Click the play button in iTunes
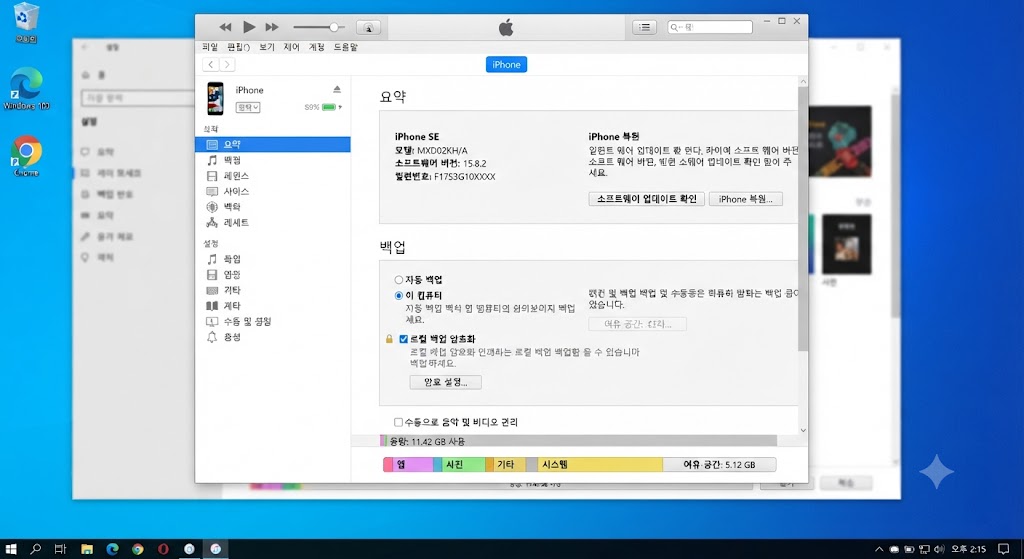 point(249,27)
